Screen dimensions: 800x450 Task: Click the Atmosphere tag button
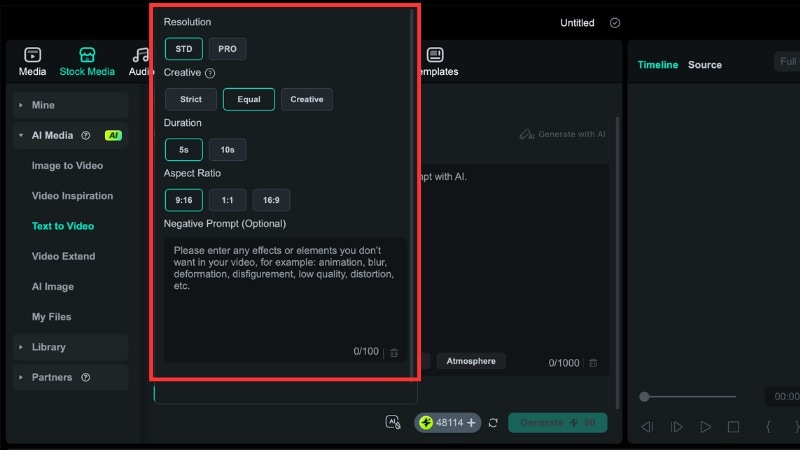click(x=471, y=361)
